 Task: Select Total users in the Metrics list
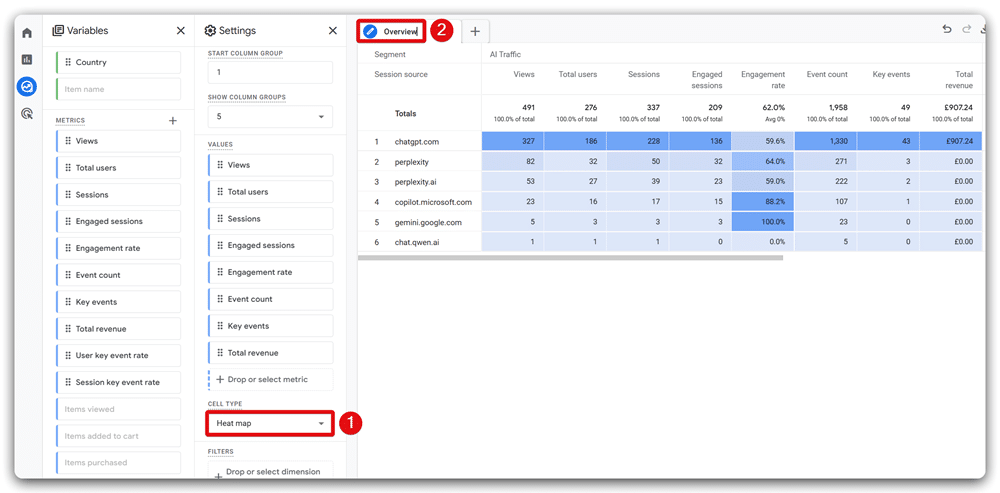[119, 168]
